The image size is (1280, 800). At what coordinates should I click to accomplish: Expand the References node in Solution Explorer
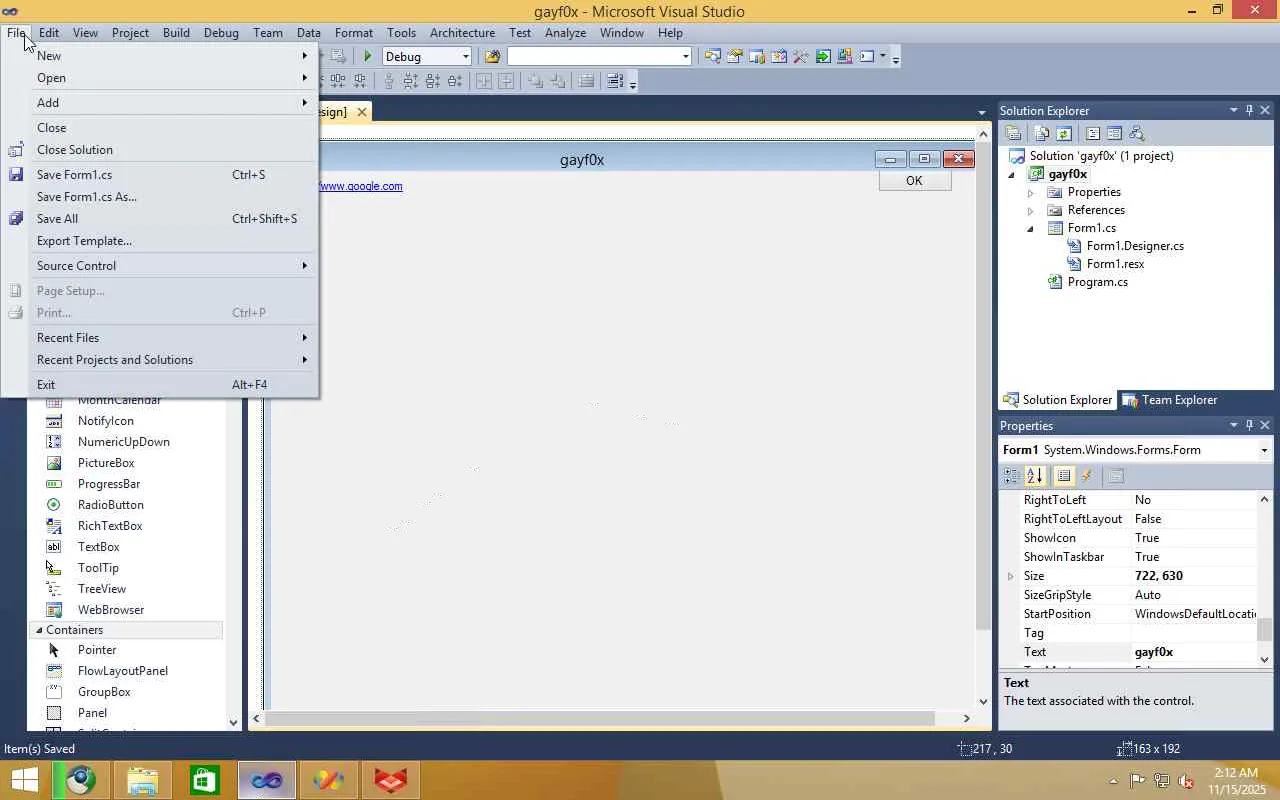pos(1031,210)
